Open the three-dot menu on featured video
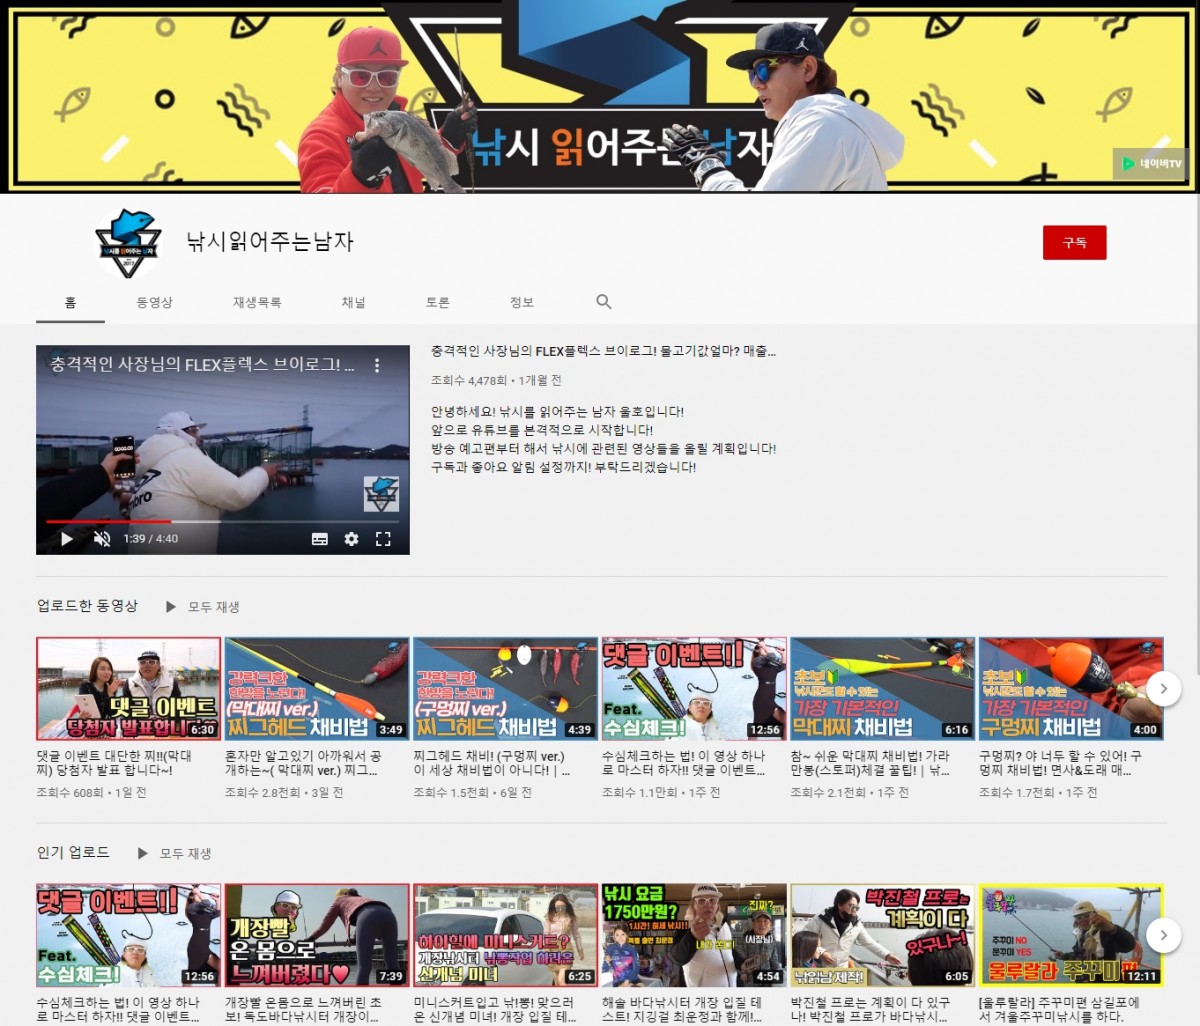The width and height of the screenshot is (1200, 1026). [x=377, y=366]
